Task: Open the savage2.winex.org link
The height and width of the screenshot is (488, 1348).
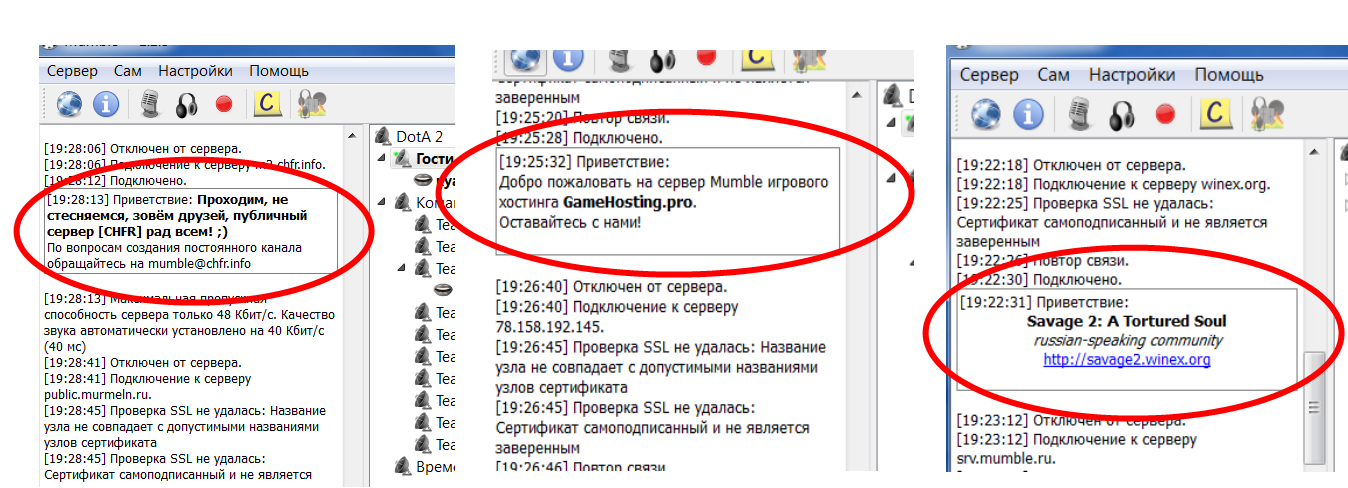Action: (x=1126, y=360)
